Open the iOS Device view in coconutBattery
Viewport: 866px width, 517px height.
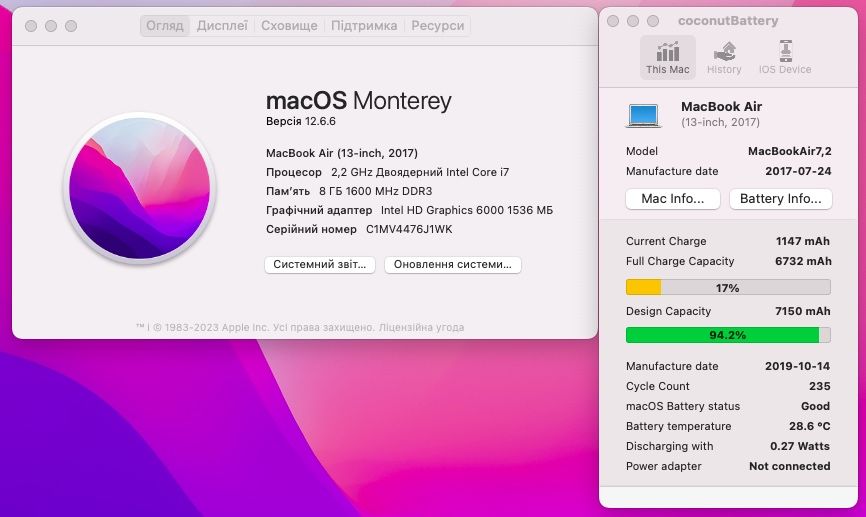pyautogui.click(x=785, y=58)
